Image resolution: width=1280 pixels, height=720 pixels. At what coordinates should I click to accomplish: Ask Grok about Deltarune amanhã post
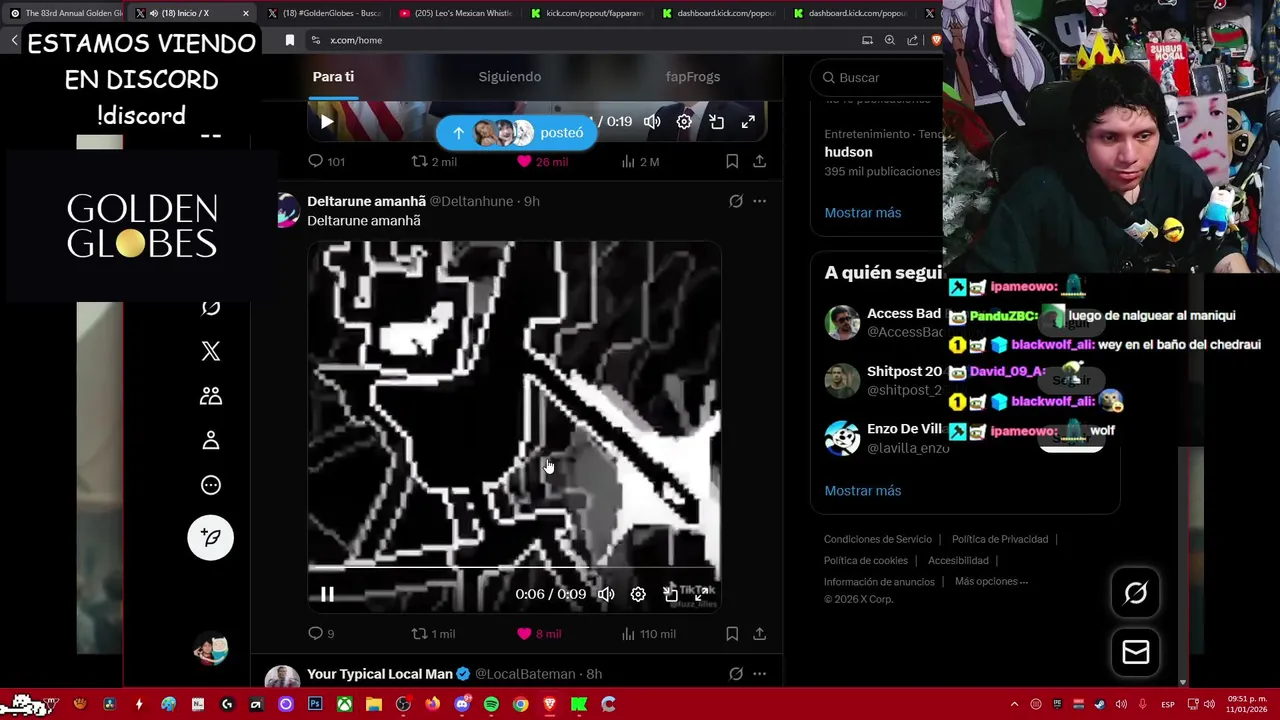coord(736,201)
